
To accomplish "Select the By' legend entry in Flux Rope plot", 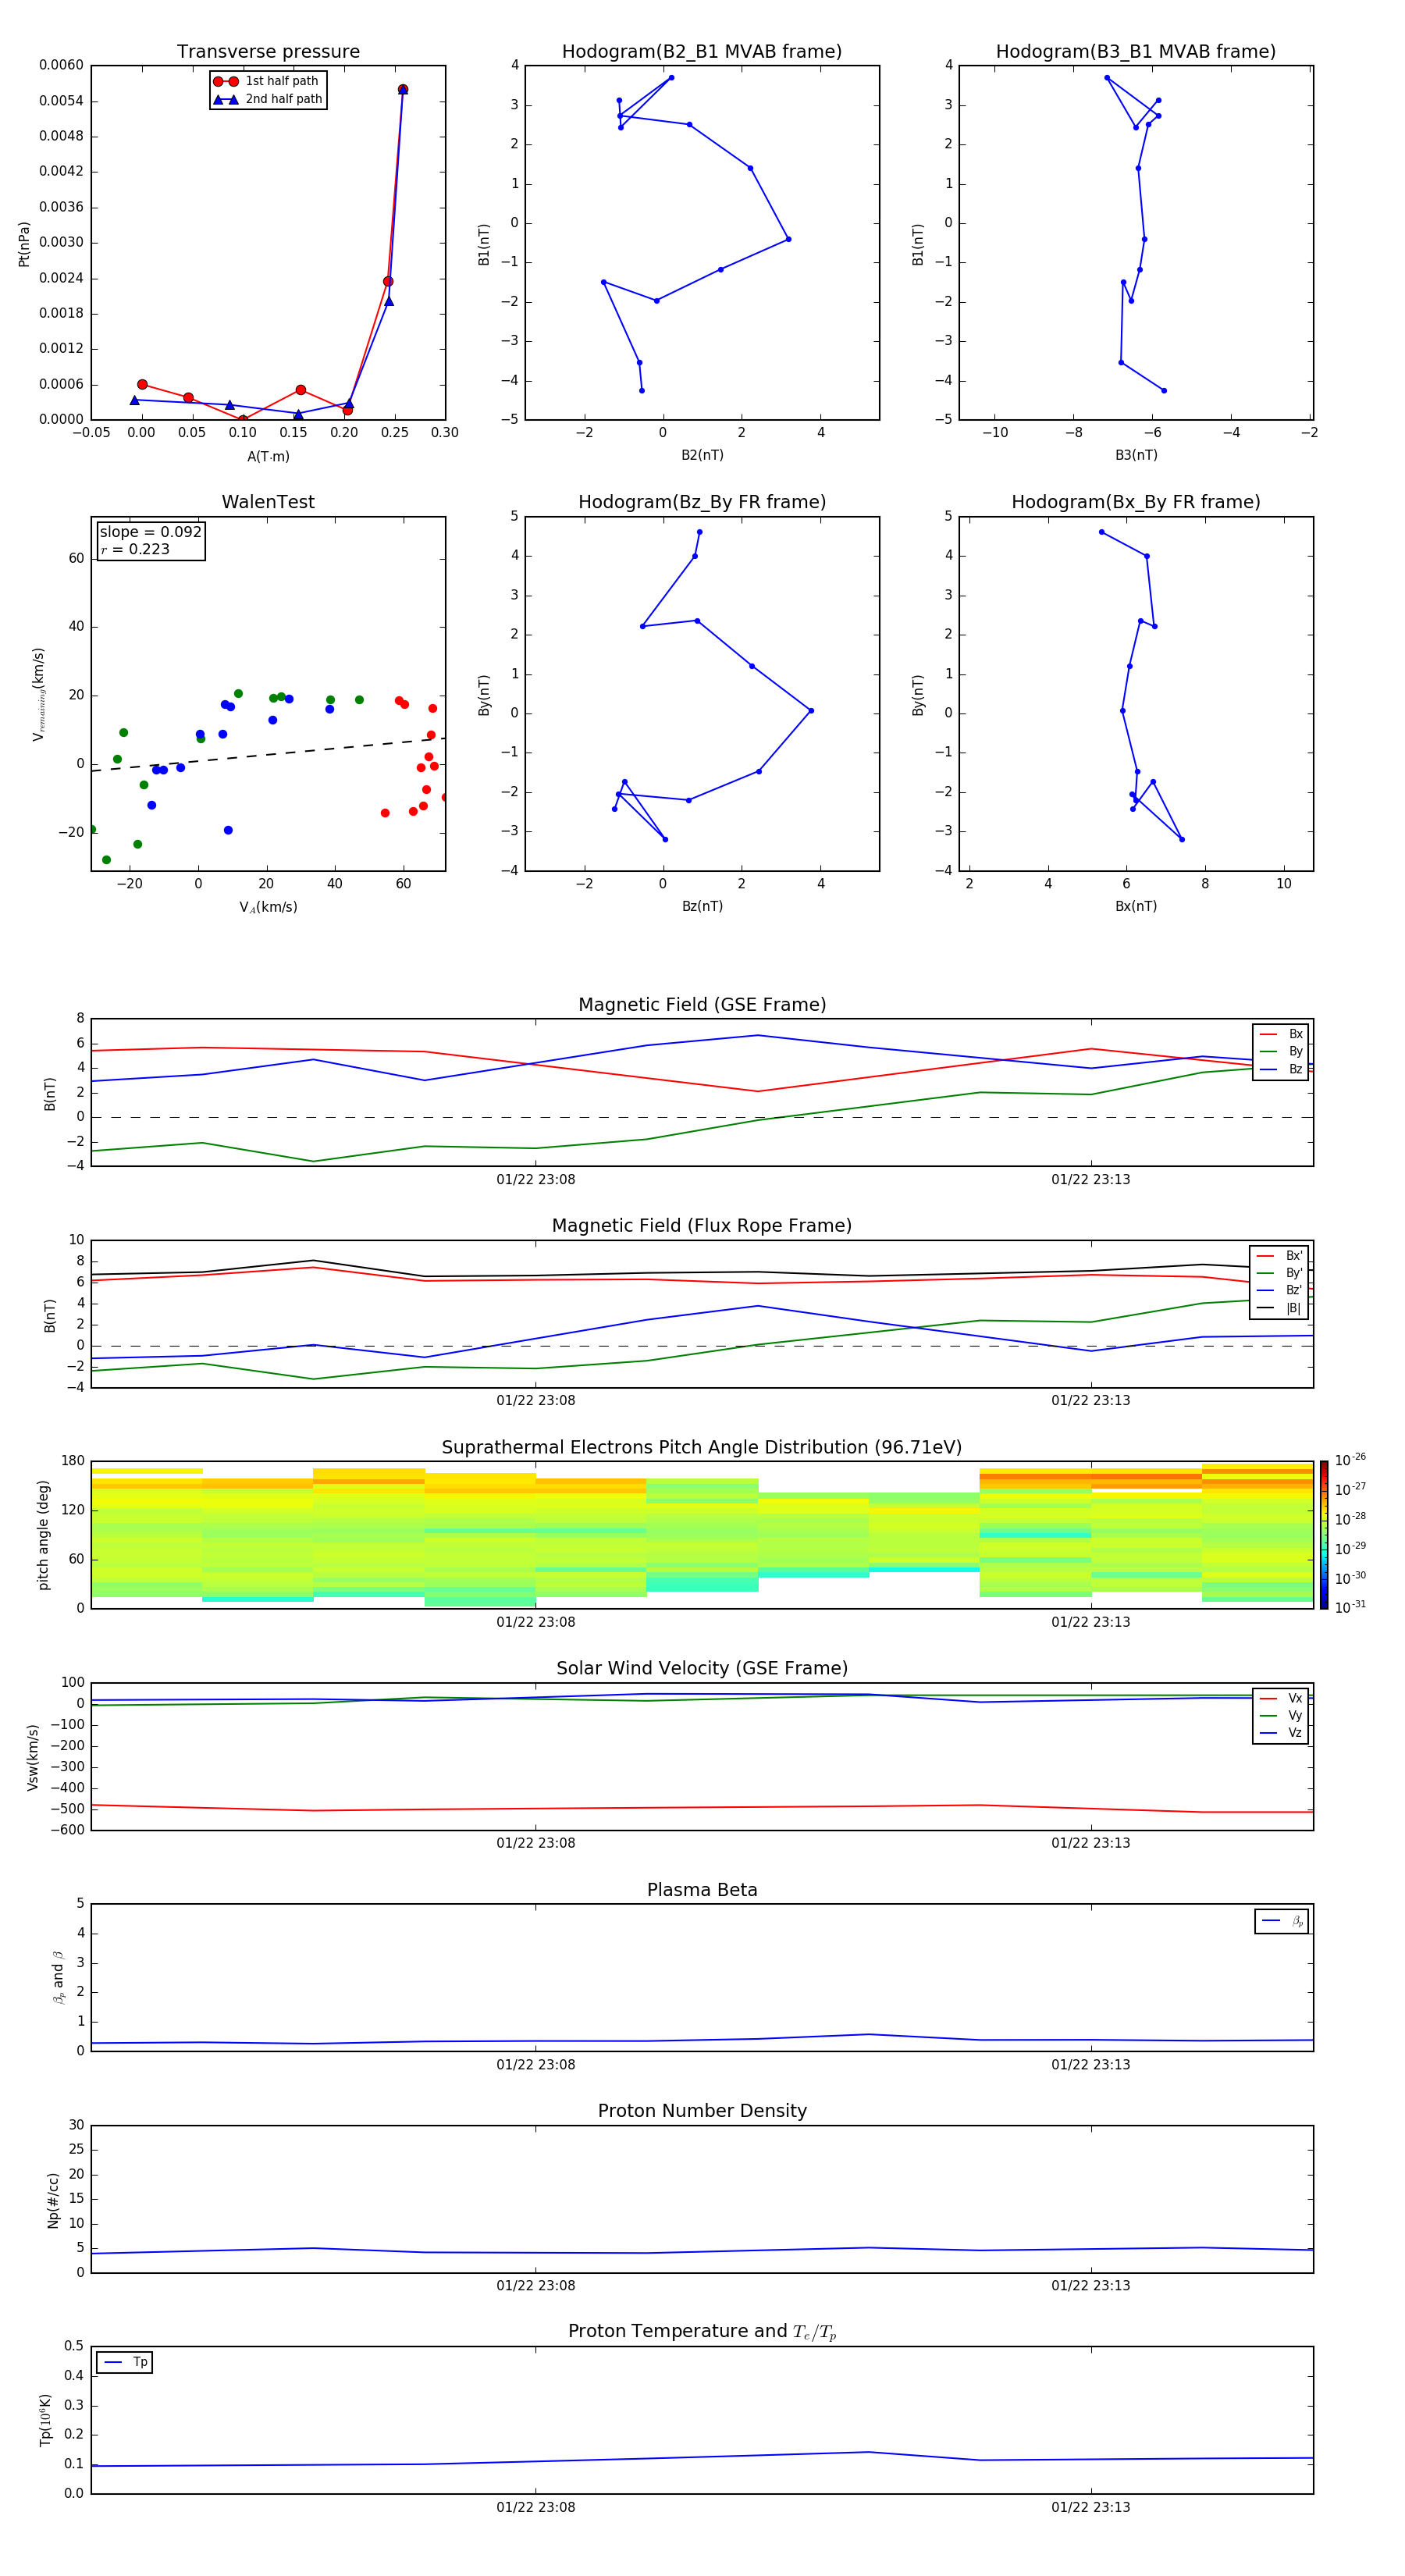I will click(1280, 1273).
